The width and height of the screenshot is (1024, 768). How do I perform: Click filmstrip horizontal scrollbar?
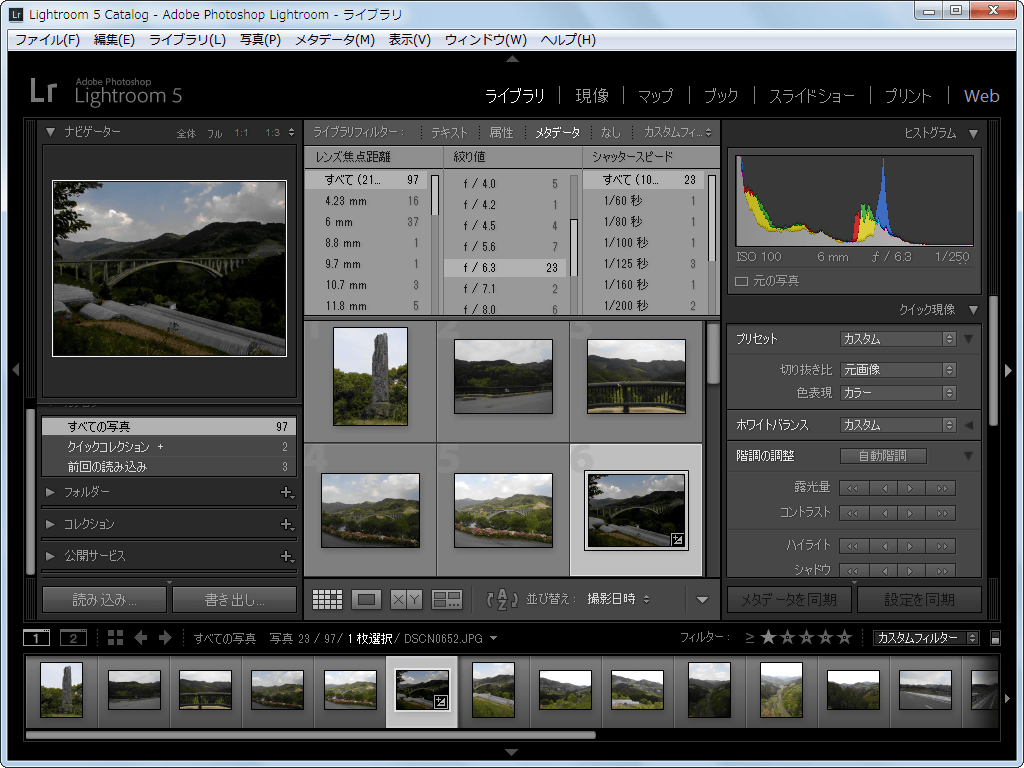coord(310,735)
